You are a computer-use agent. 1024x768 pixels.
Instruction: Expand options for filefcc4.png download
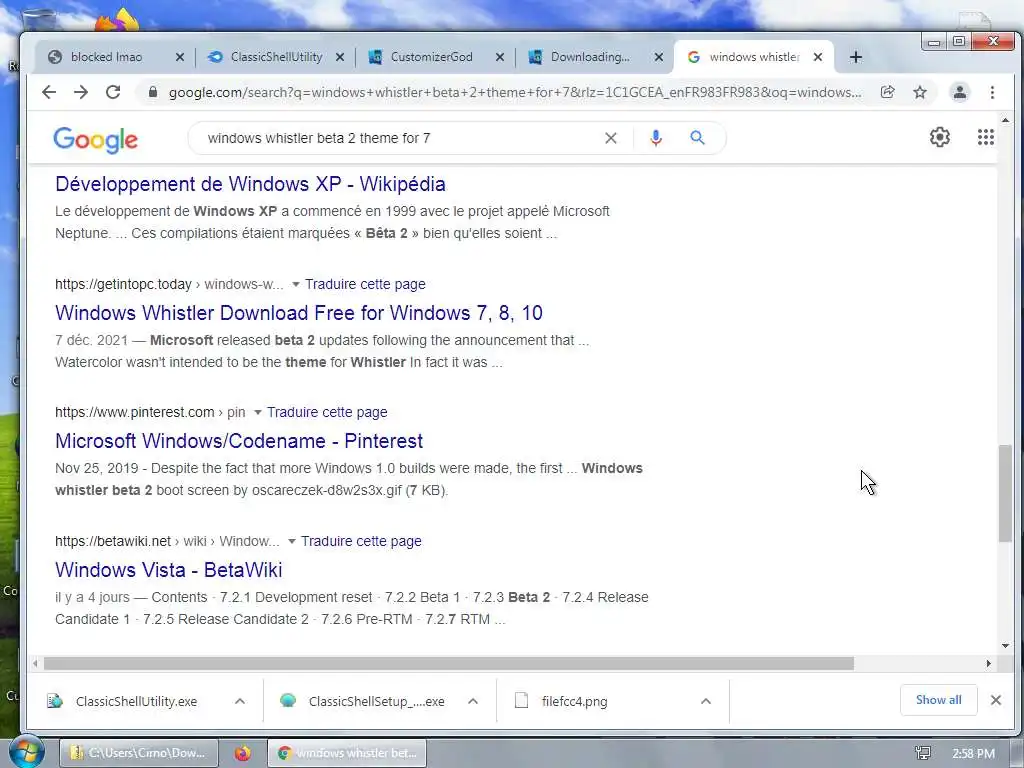click(705, 701)
